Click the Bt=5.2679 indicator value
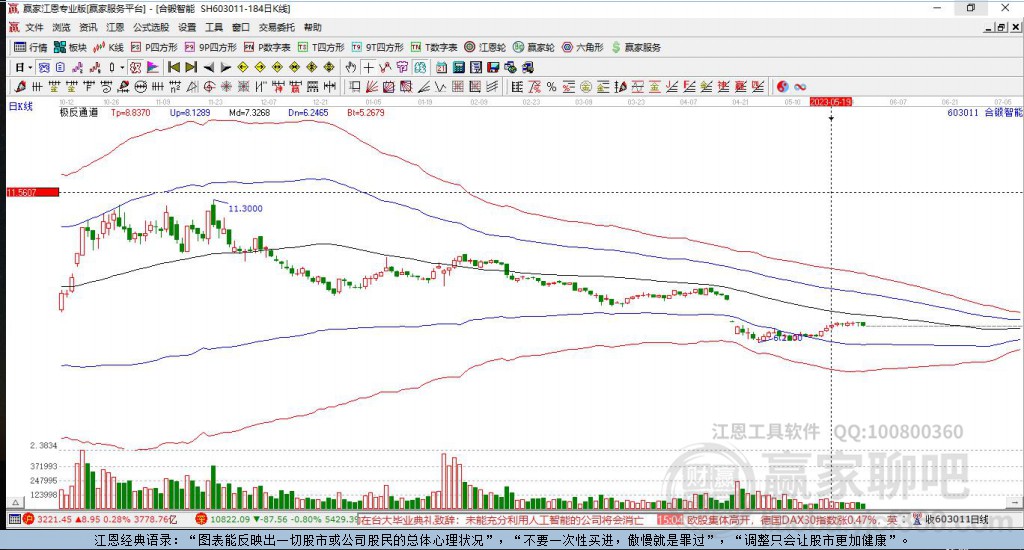1024x550 pixels. pos(366,112)
